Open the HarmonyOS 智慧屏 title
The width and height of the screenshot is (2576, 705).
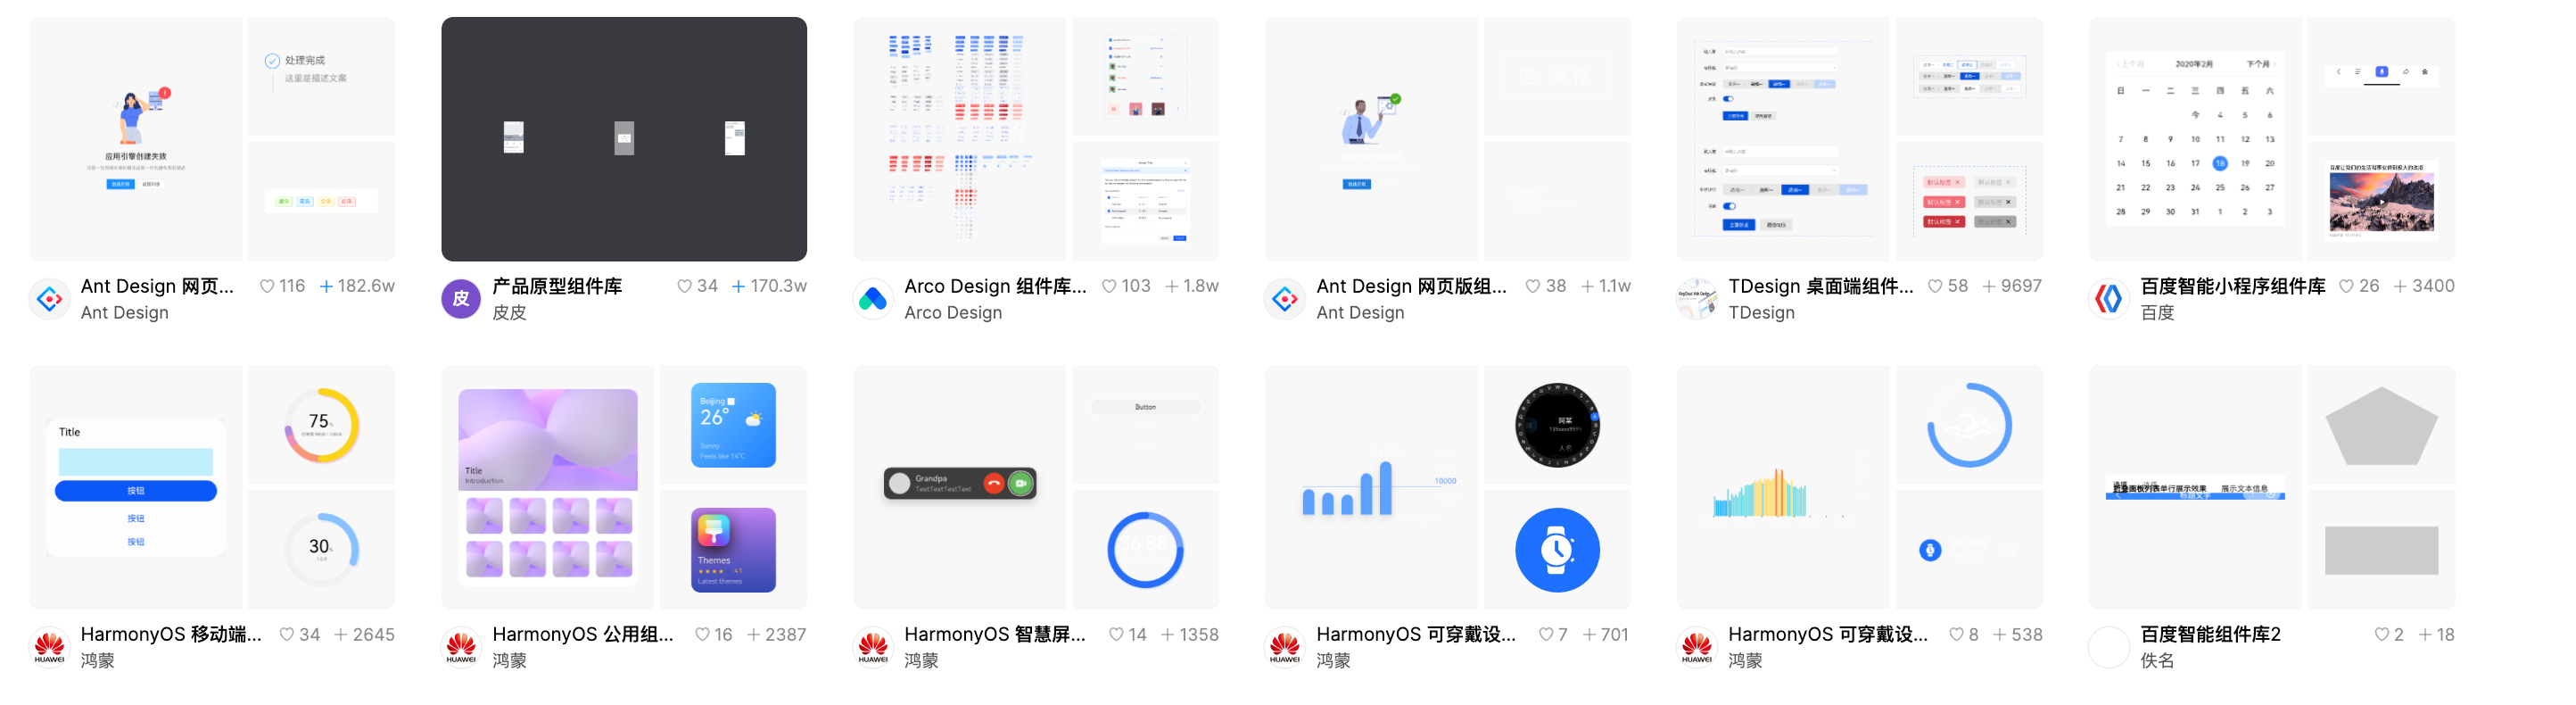tap(994, 634)
